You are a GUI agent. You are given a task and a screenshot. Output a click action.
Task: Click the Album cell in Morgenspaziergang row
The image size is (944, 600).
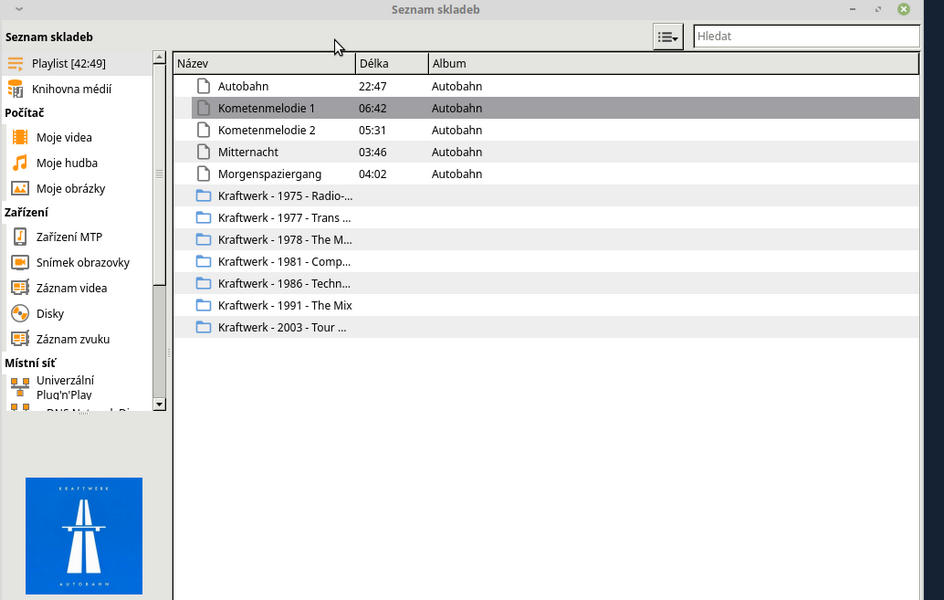[x=457, y=174]
